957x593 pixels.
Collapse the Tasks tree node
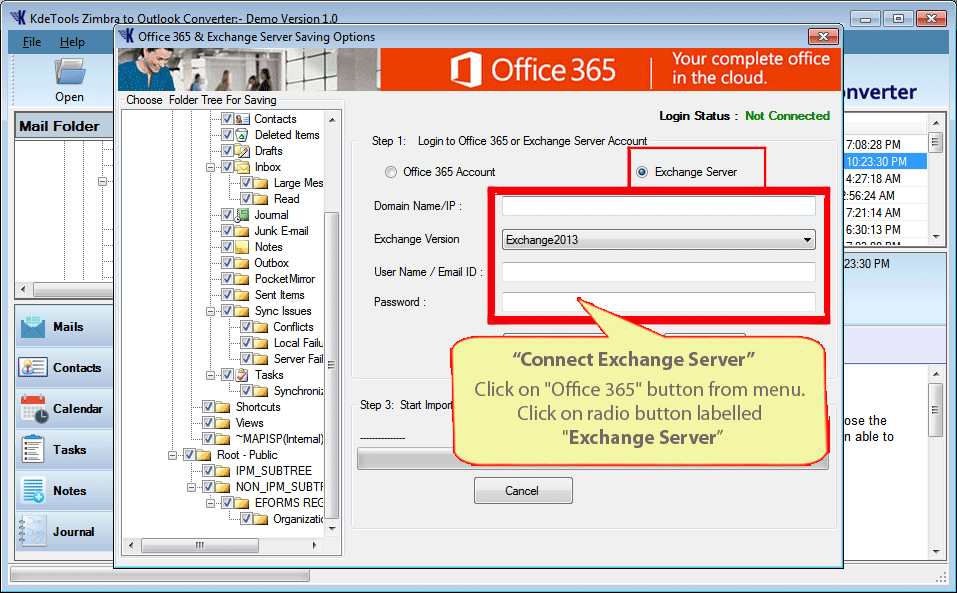210,375
